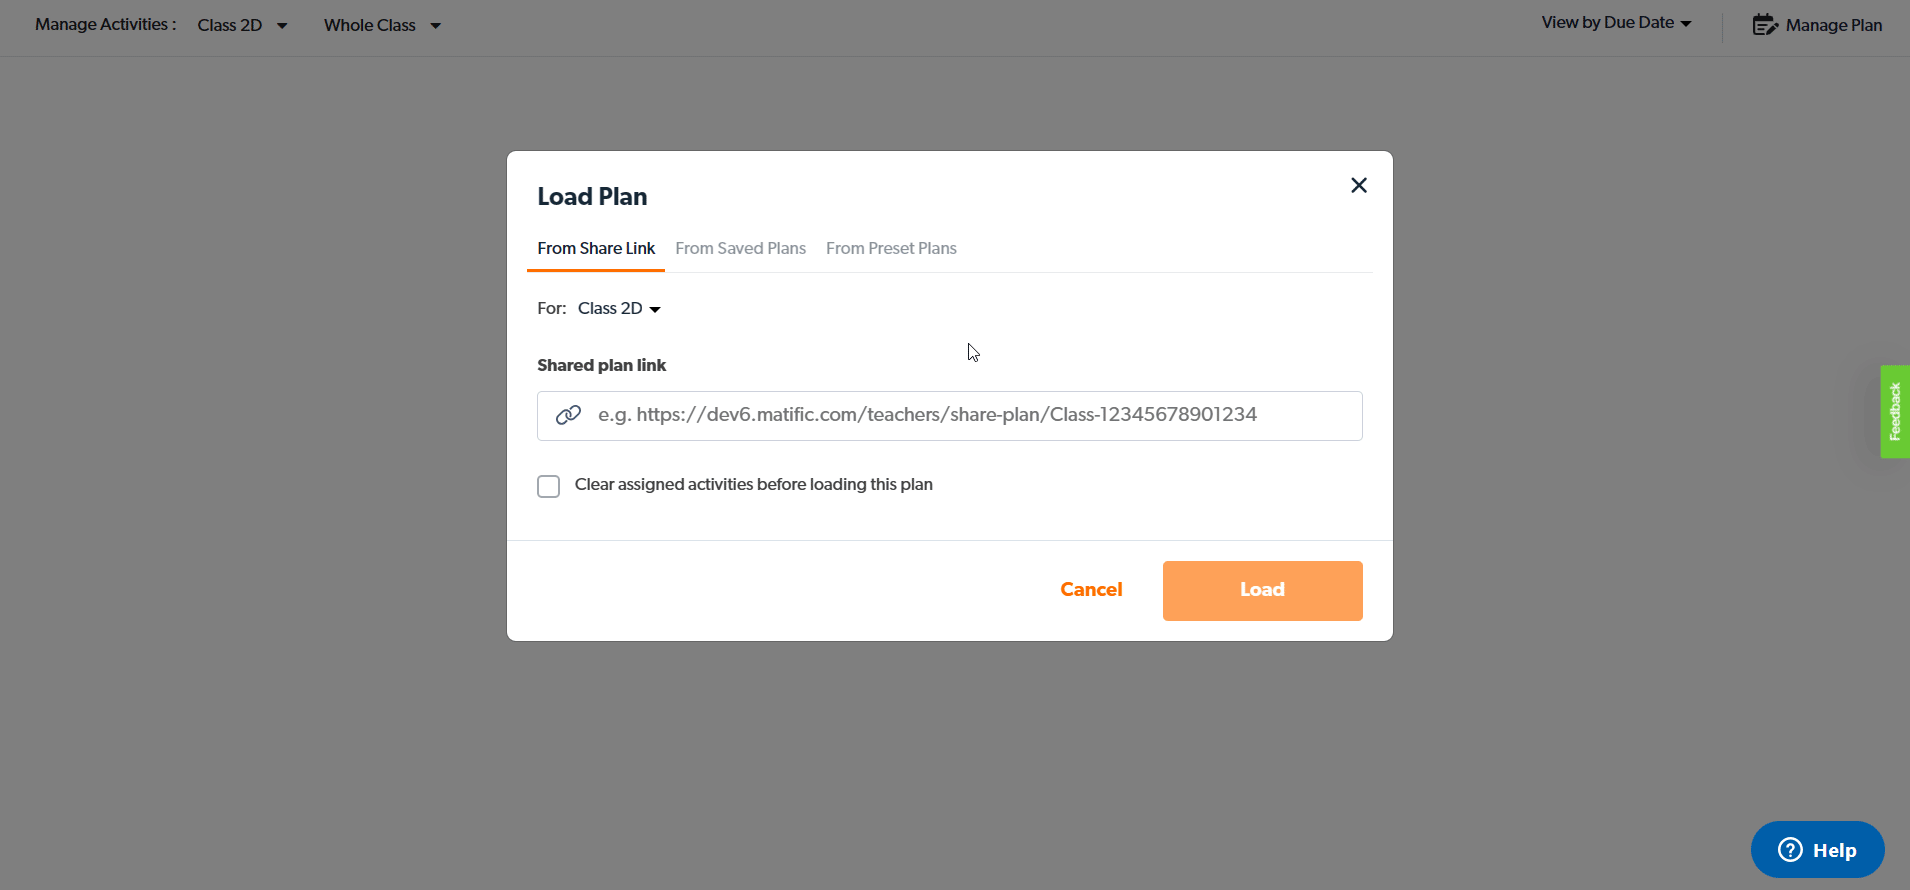Close the Load Plan dialog
This screenshot has height=890, width=1910.
(1359, 185)
